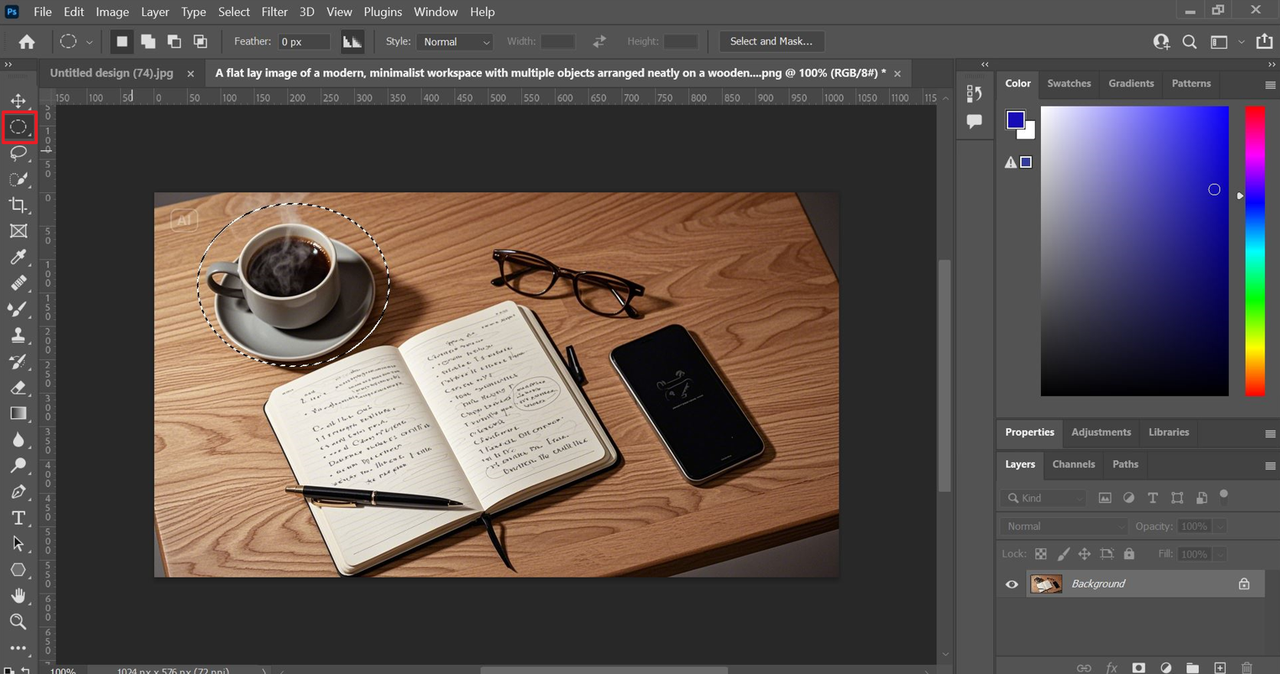Select the Move tool
1280x674 pixels.
[x=18, y=101]
